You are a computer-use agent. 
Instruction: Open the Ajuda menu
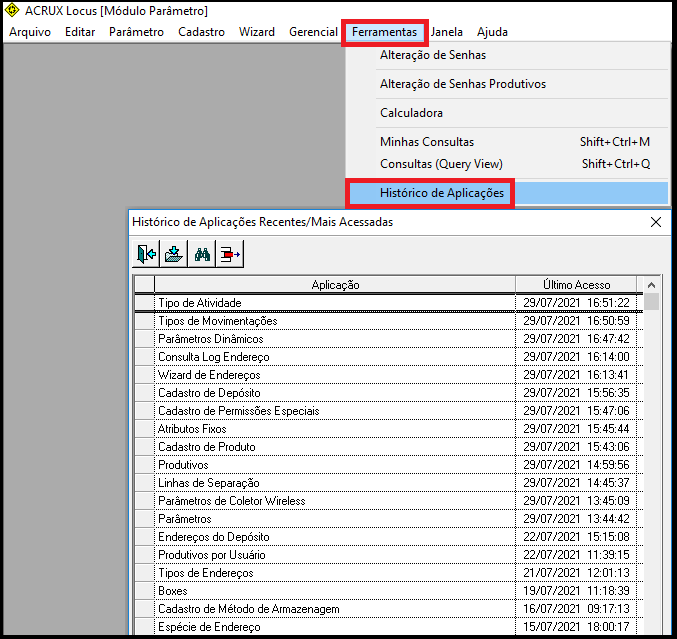pos(492,32)
